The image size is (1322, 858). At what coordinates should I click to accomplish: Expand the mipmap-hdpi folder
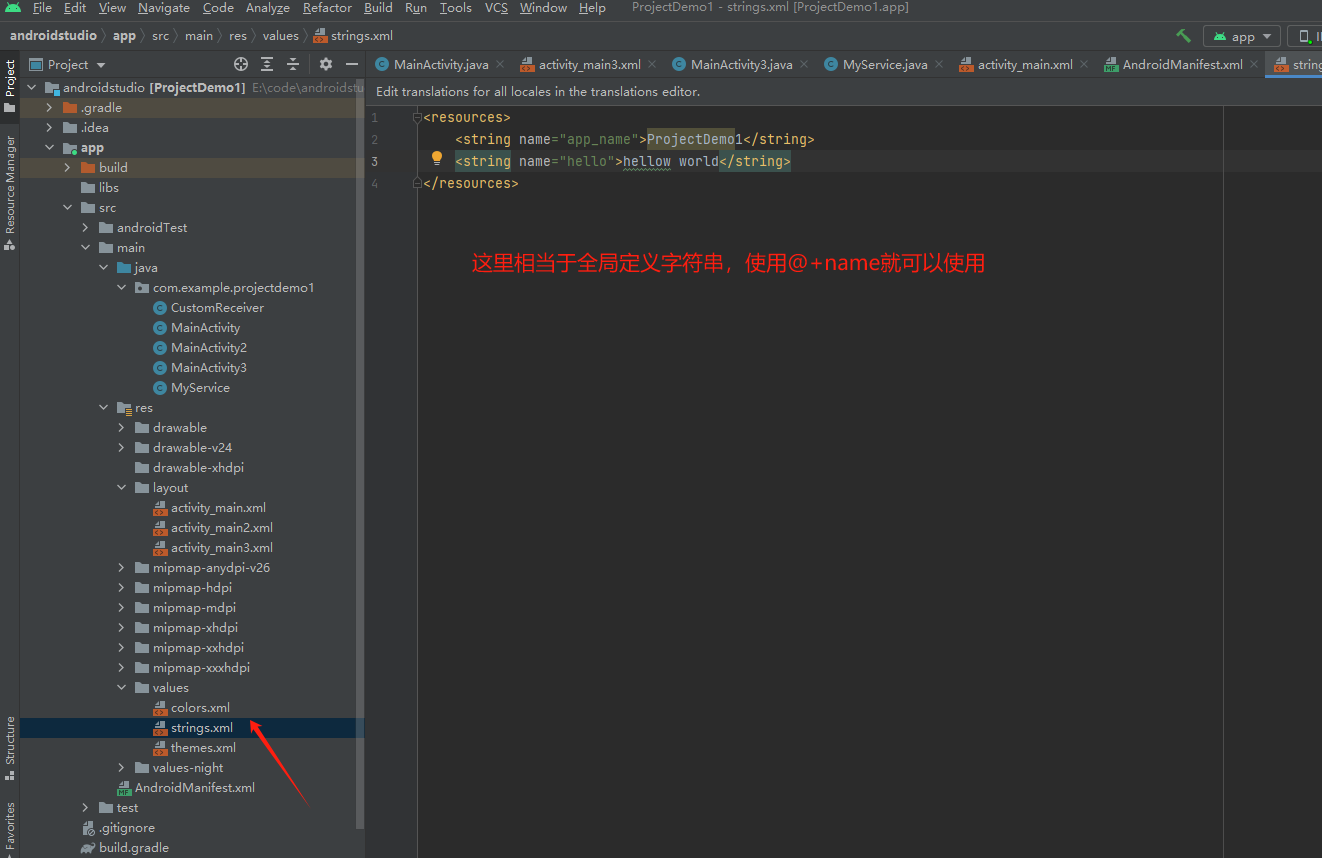[x=121, y=587]
